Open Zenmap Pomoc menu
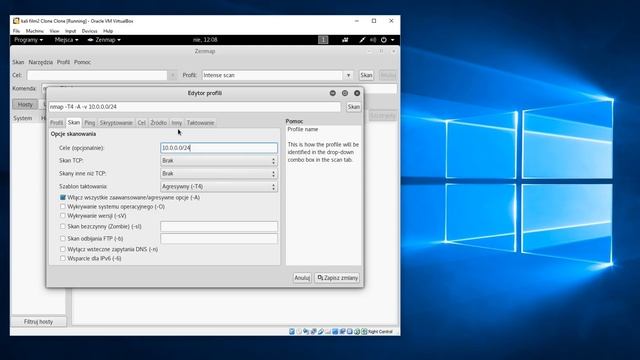Screen dimensions: 640x360 tap(82, 62)
